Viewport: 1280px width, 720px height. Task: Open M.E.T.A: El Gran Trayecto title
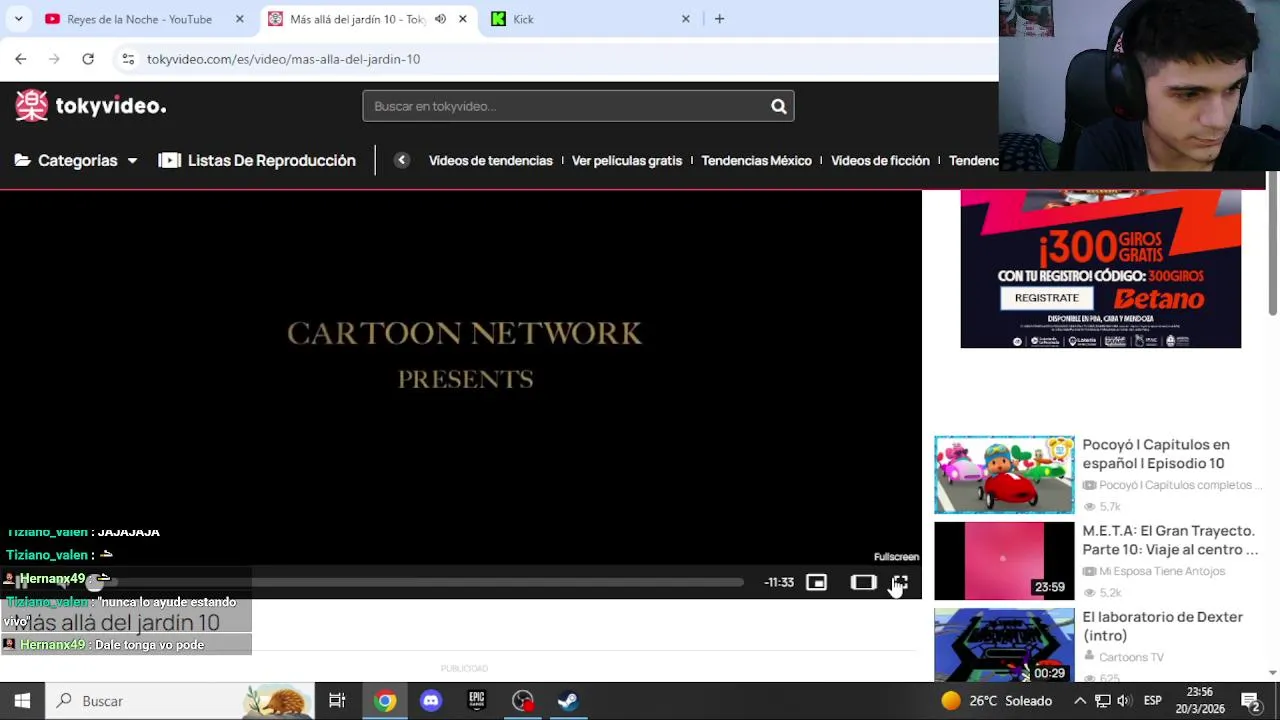pos(1170,540)
